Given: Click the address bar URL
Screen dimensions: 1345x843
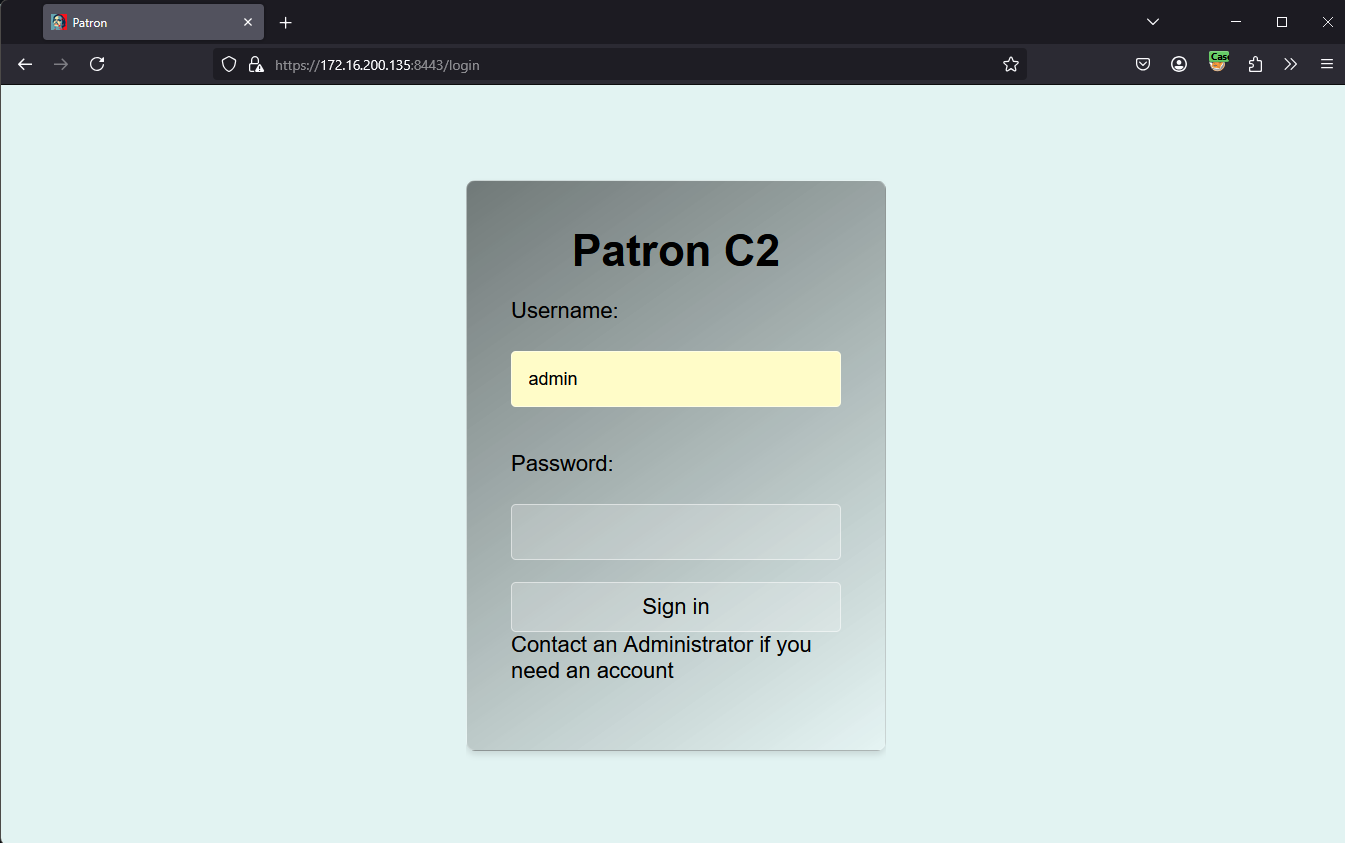Looking at the screenshot, I should tap(377, 65).
